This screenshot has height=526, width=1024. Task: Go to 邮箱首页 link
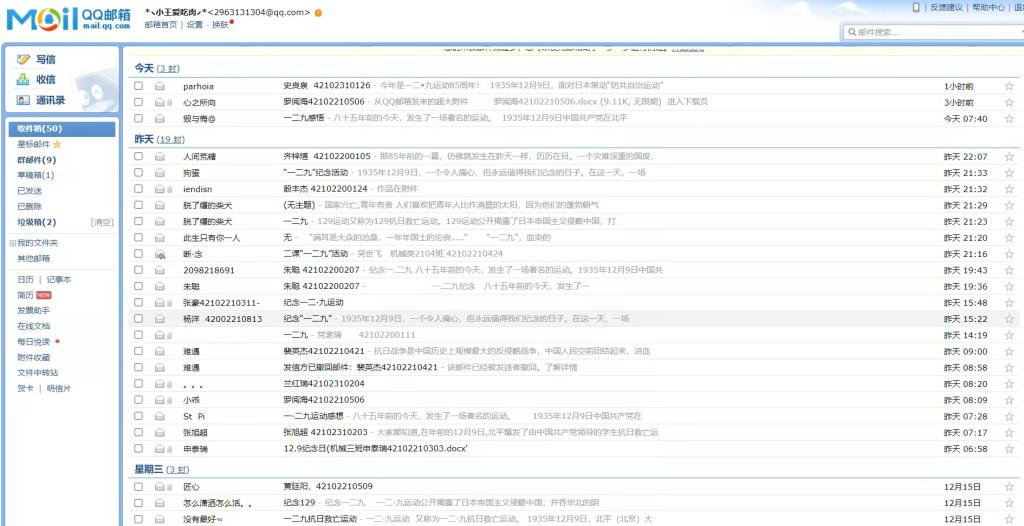161,25
